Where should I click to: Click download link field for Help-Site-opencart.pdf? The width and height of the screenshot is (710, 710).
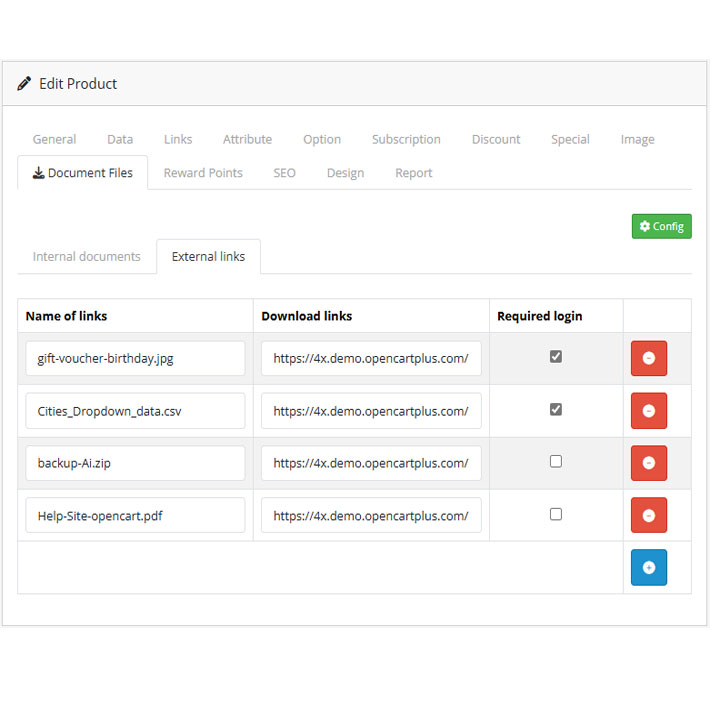coord(371,515)
